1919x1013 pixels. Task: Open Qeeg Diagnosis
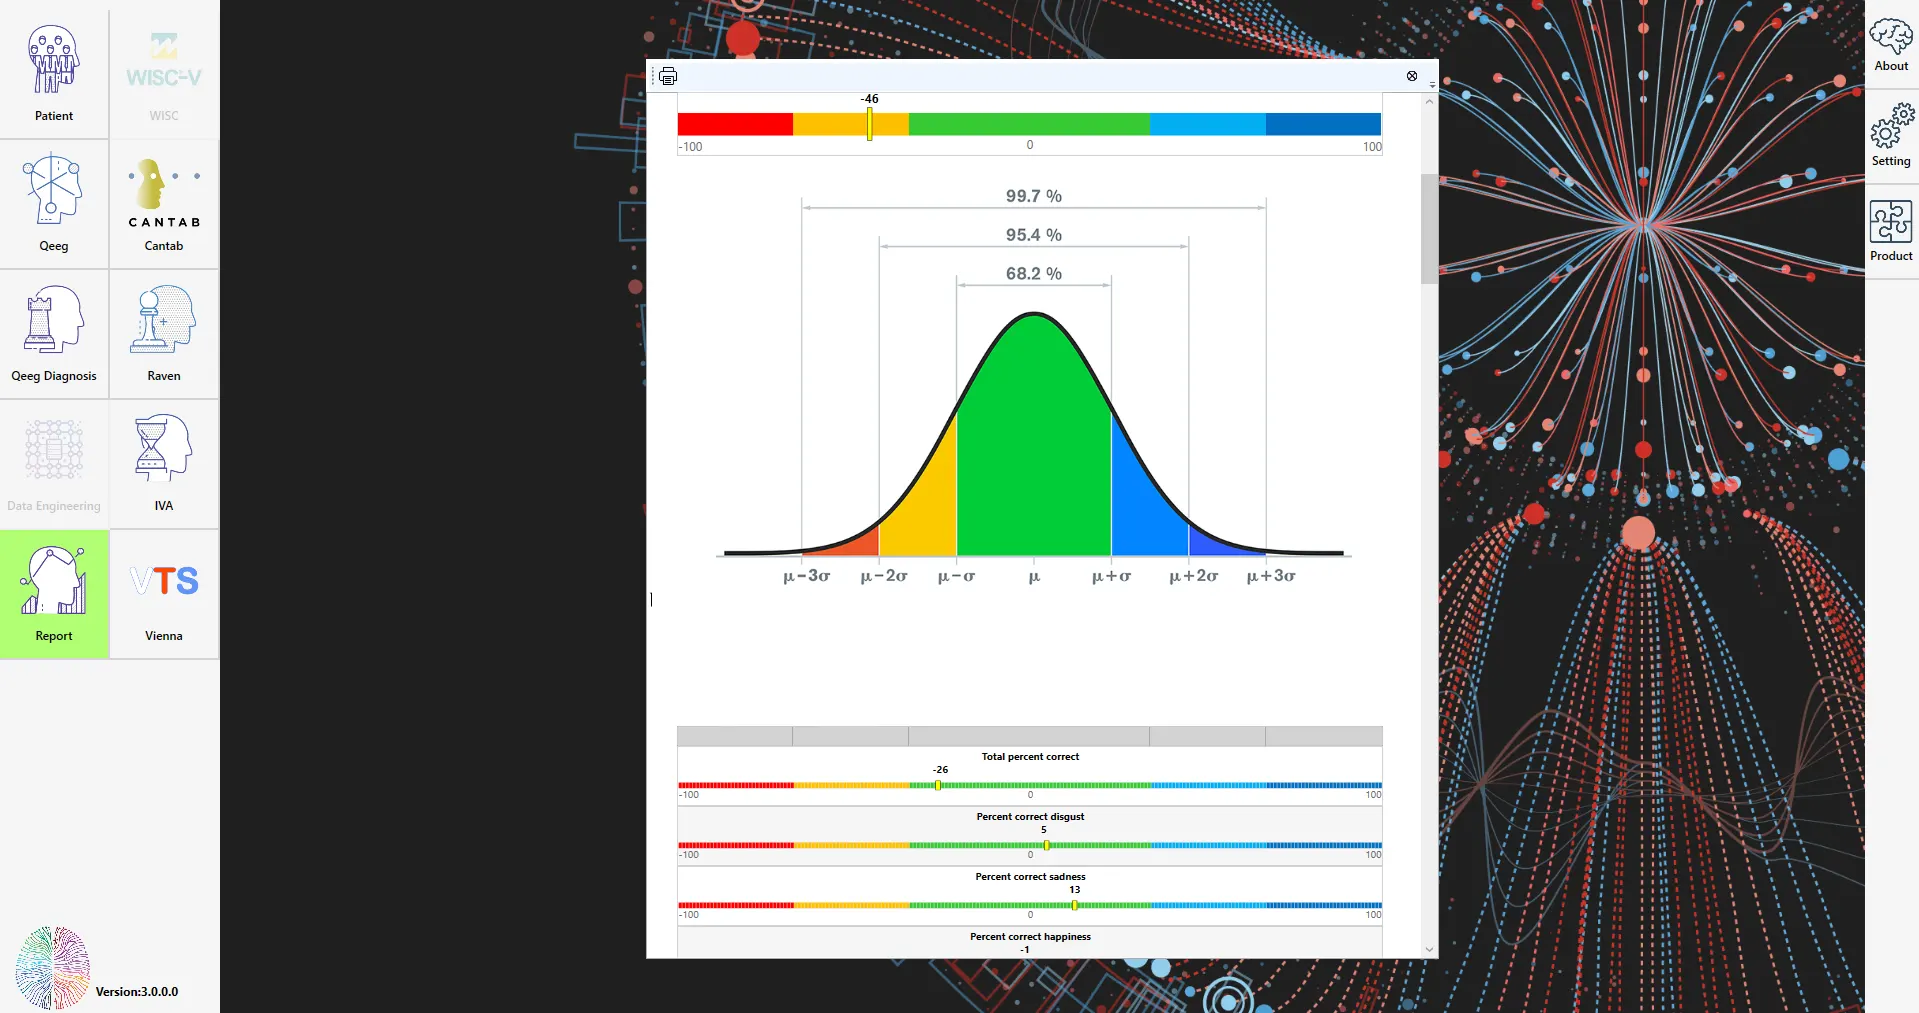(x=54, y=333)
